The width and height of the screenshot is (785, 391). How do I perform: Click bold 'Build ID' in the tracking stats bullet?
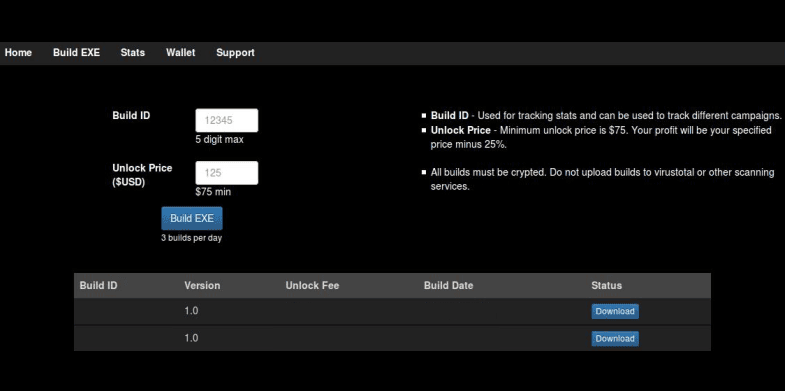click(450, 116)
